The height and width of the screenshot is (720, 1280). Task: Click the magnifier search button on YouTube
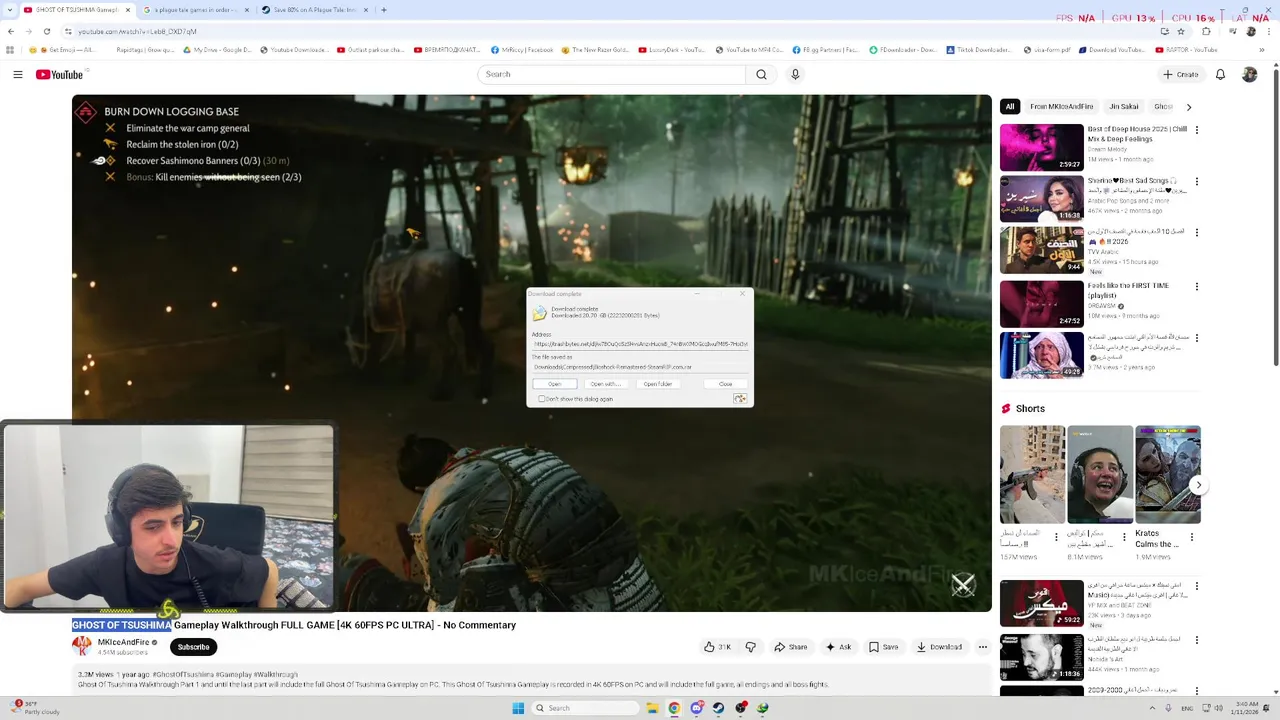pos(761,74)
